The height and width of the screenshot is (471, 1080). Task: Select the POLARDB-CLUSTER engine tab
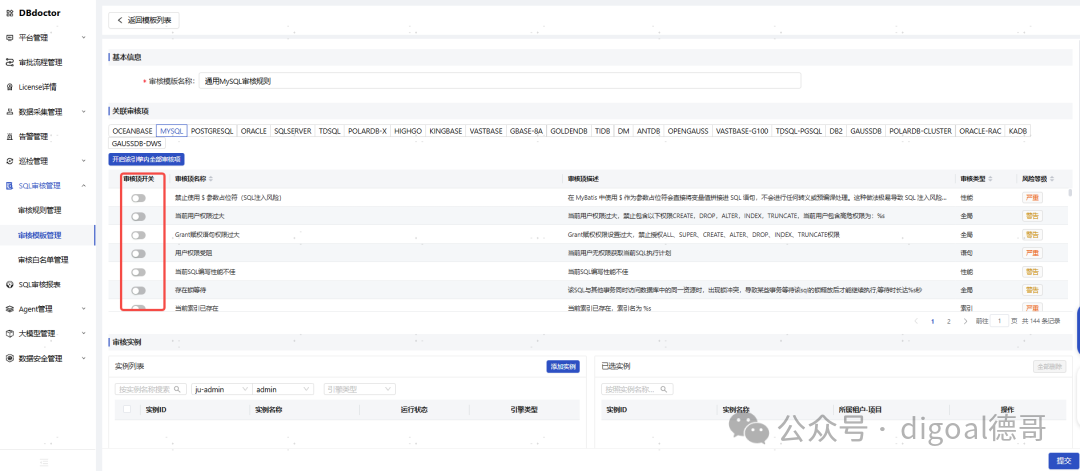(920, 130)
